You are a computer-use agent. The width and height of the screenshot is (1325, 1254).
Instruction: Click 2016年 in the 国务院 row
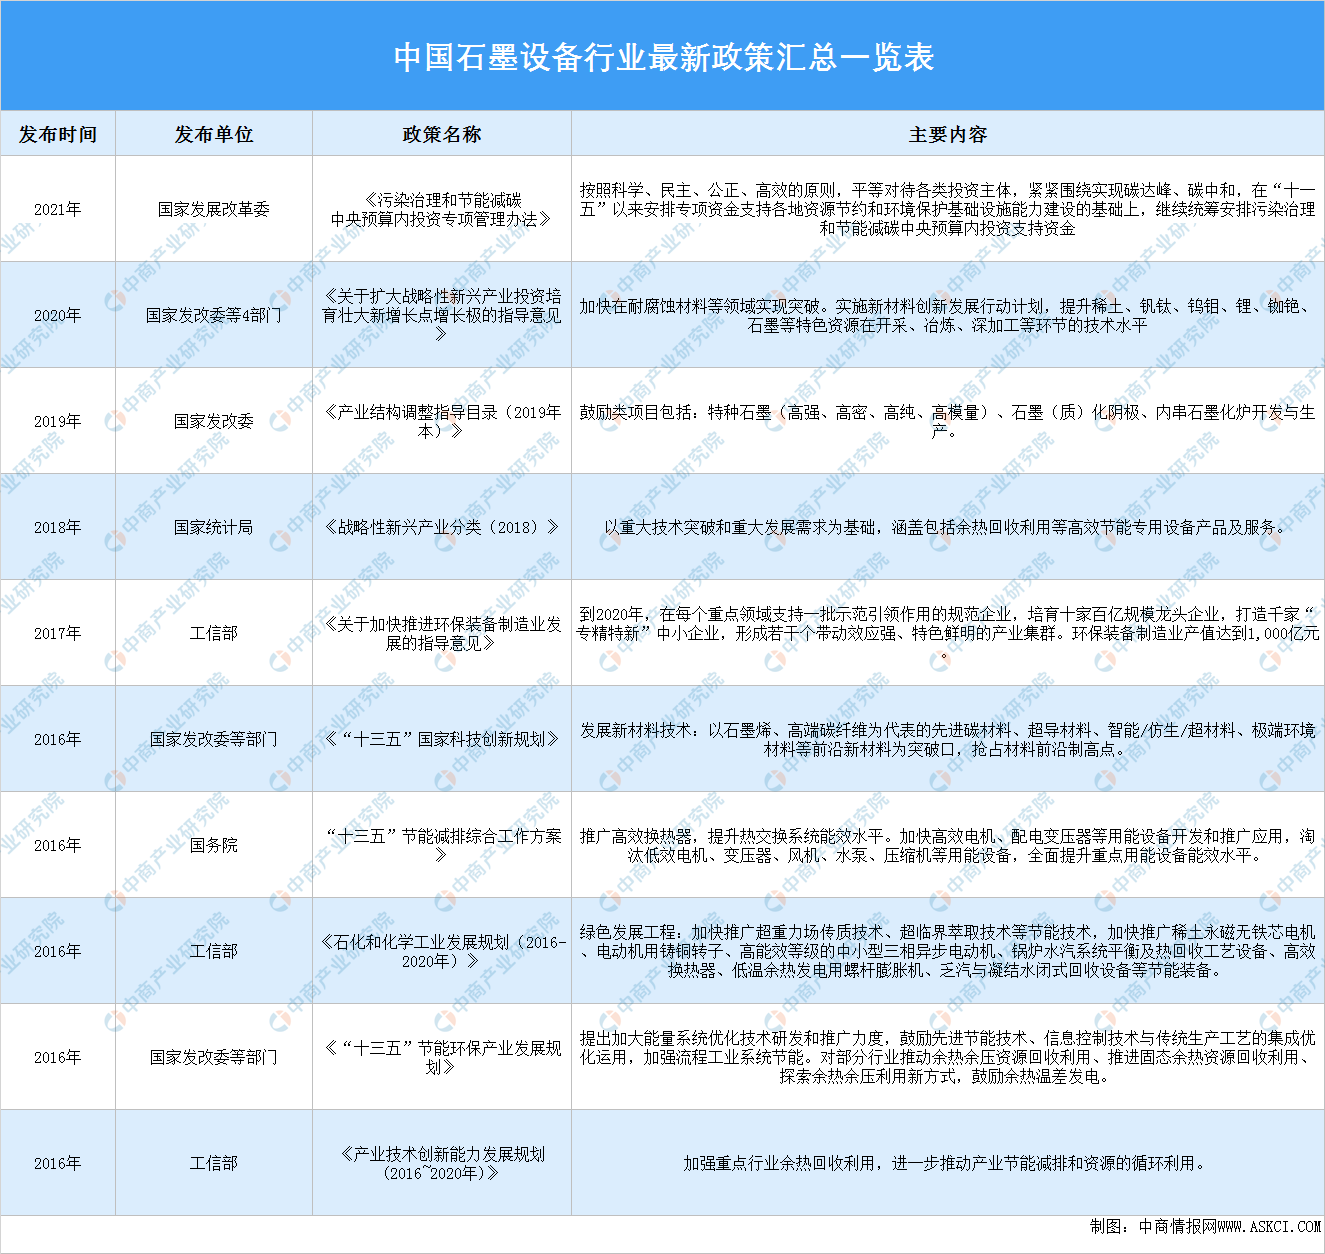[x=58, y=845]
